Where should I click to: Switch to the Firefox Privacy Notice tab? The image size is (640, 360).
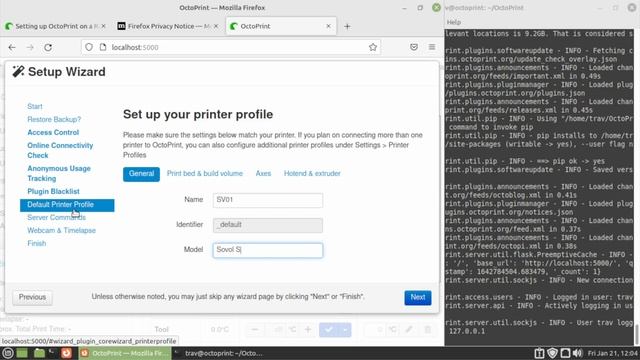tap(168, 26)
